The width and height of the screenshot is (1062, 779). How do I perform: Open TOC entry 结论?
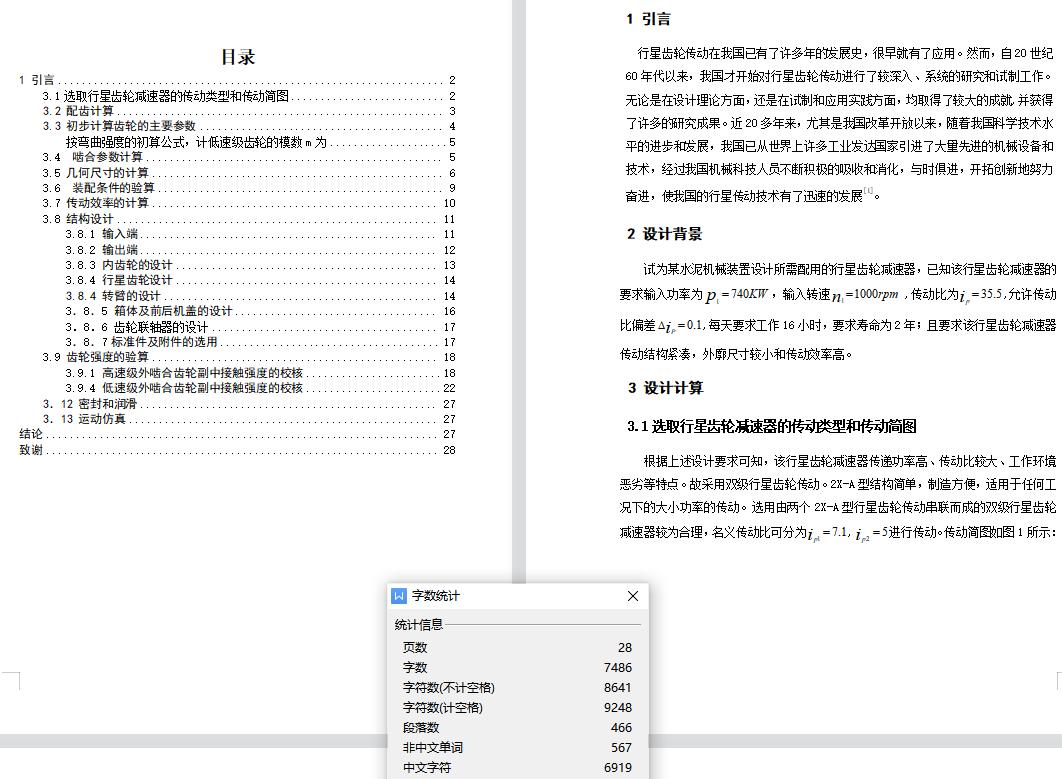tap(31, 434)
